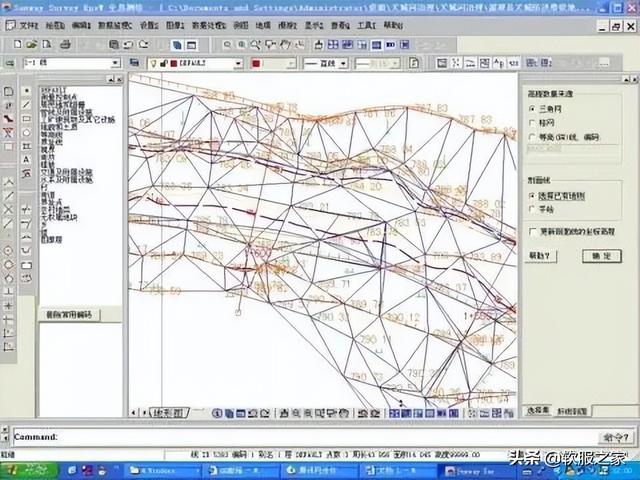
Task: Click the intersection snap X icon
Action: tap(8, 209)
